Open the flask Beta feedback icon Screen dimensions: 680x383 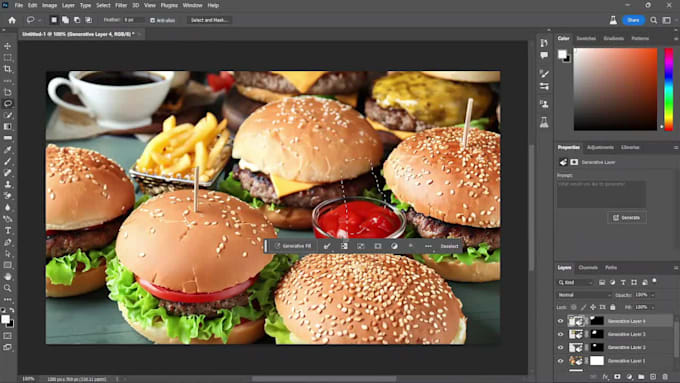613,20
